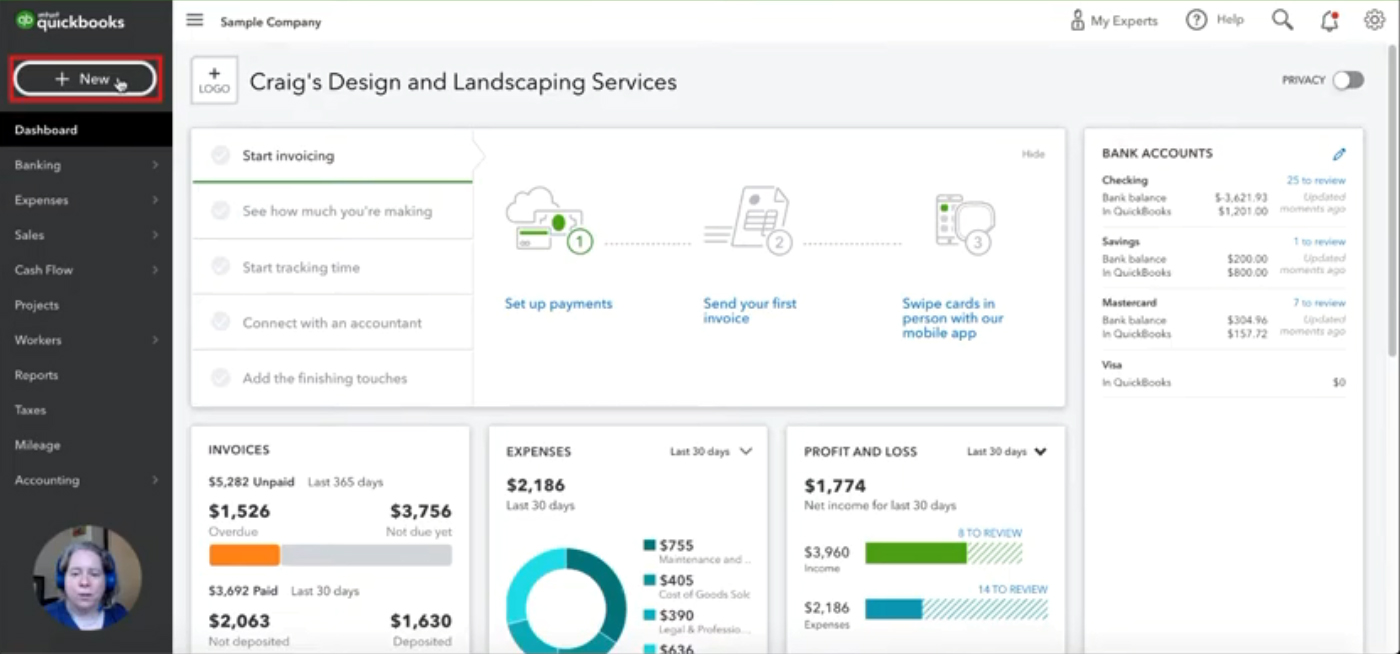Click the orange overdue invoices bar

(x=244, y=555)
